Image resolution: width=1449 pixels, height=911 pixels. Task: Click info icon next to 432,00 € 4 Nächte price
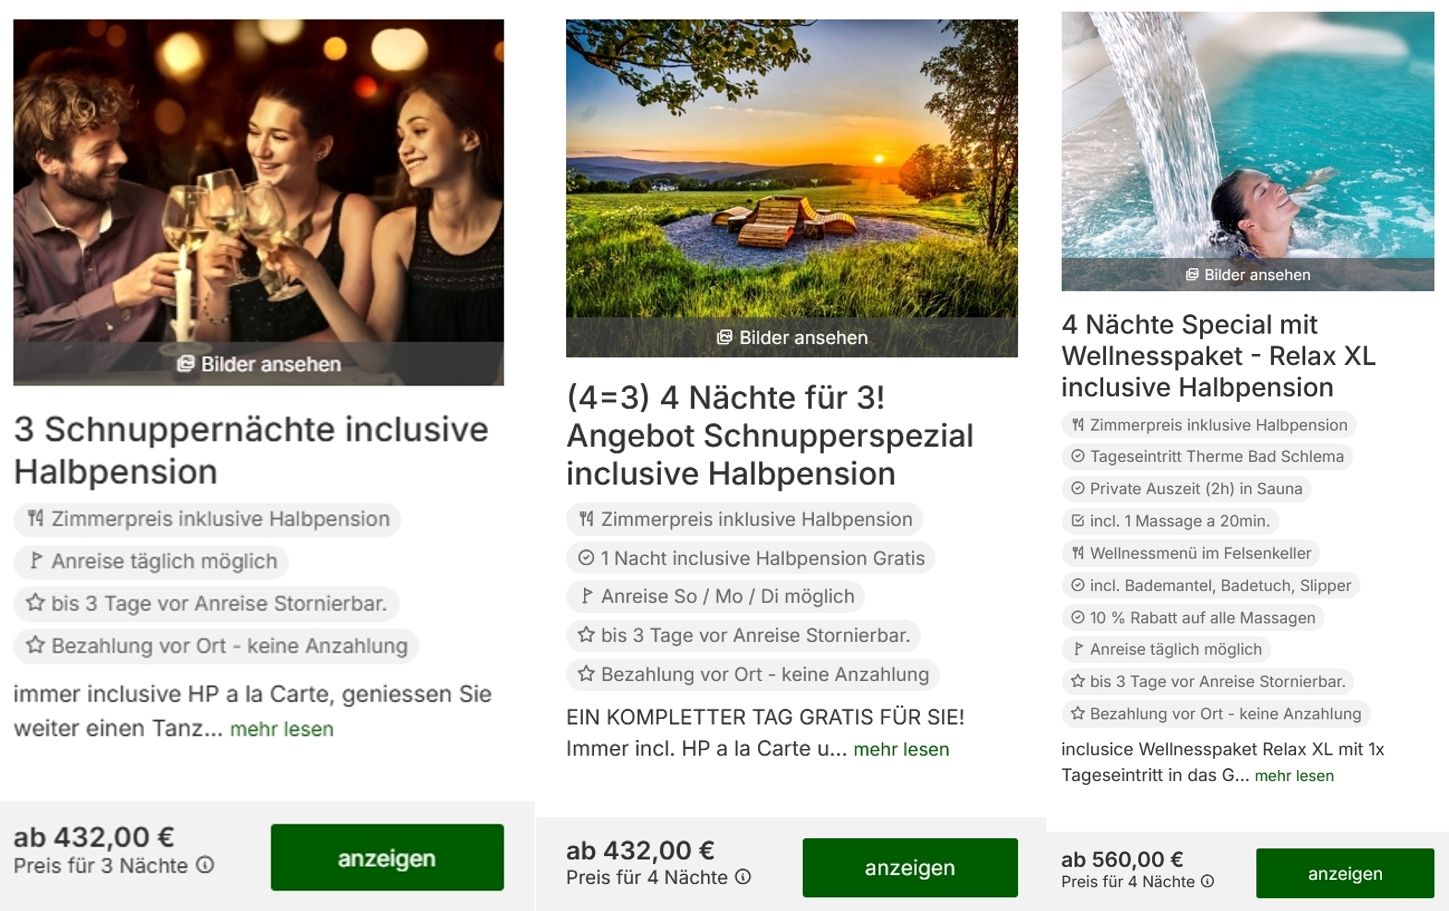coord(743,877)
